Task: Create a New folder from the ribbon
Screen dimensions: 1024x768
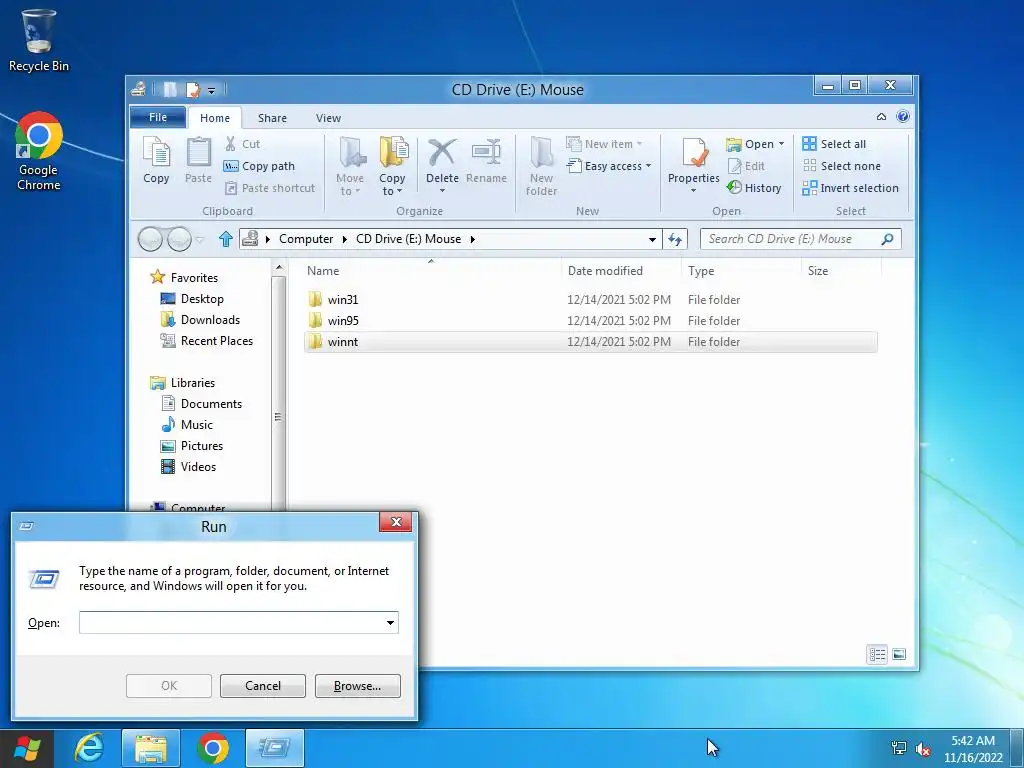Action: tap(541, 167)
